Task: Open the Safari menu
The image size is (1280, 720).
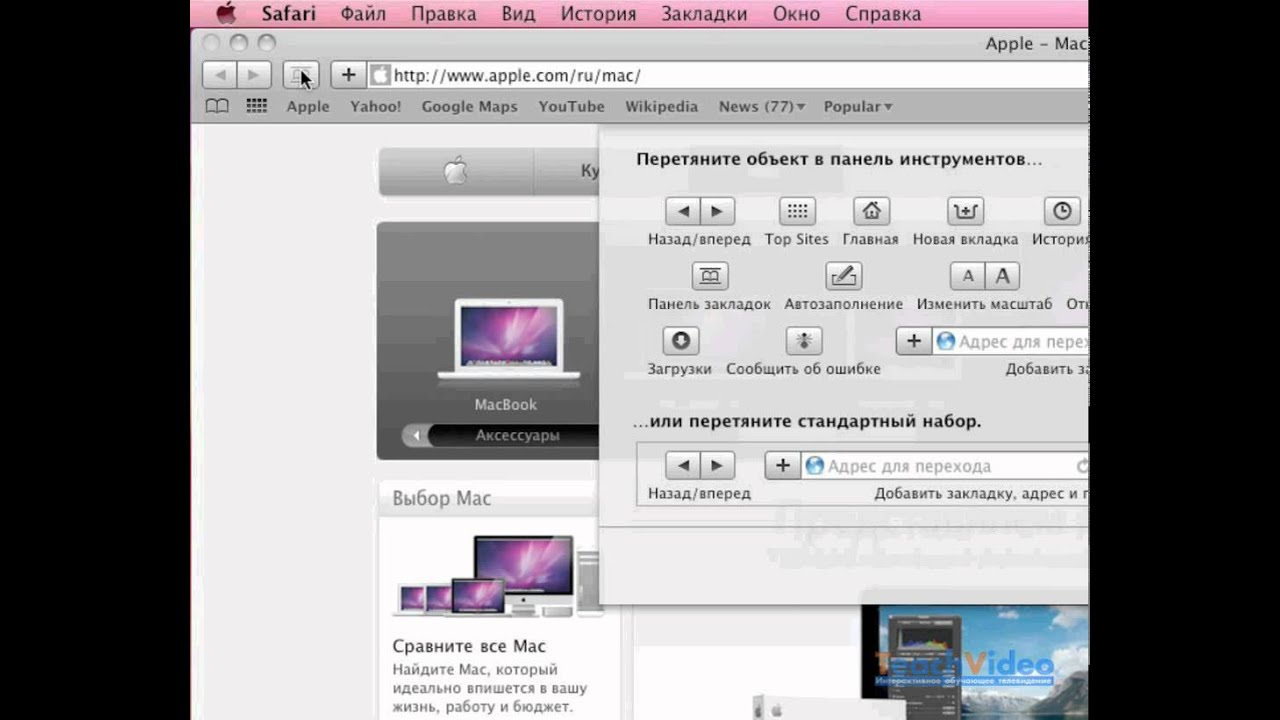Action: click(289, 14)
